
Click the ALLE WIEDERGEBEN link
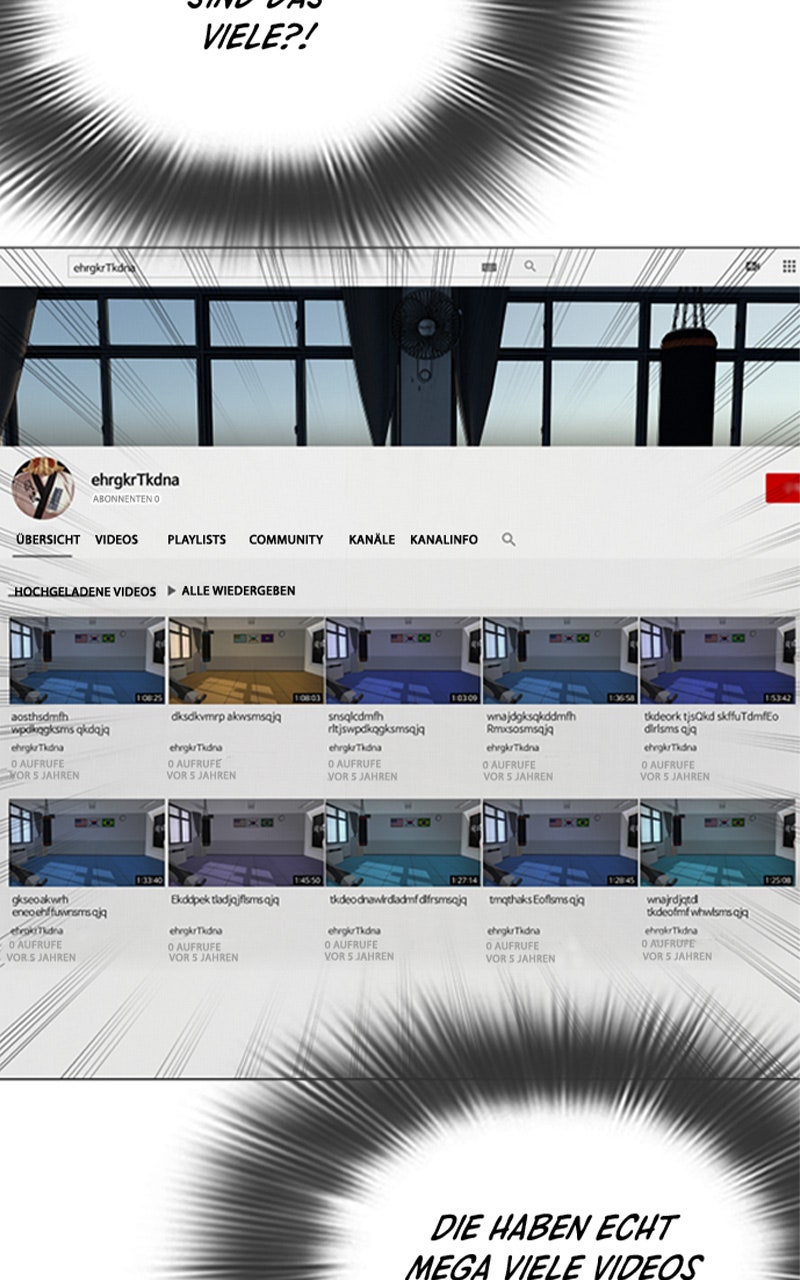point(237,591)
